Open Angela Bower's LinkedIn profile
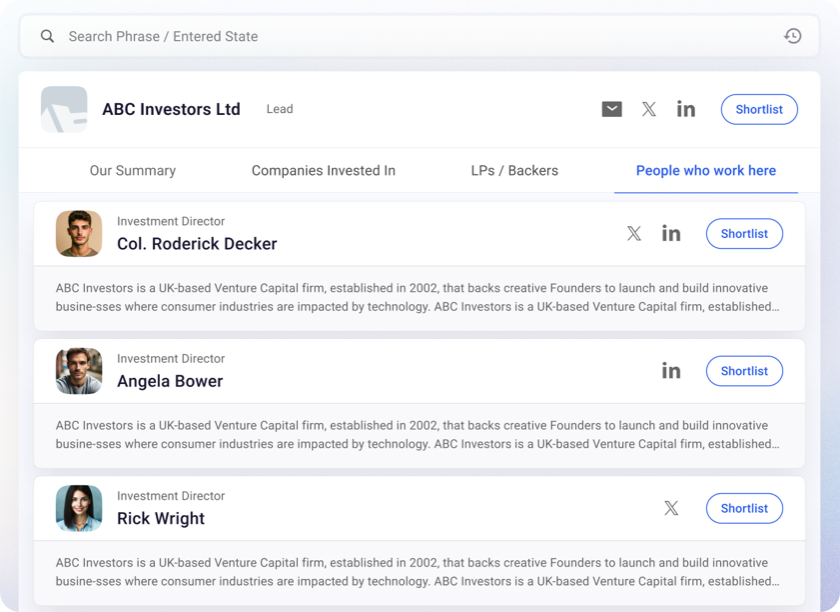This screenshot has width=840, height=612. (x=671, y=370)
